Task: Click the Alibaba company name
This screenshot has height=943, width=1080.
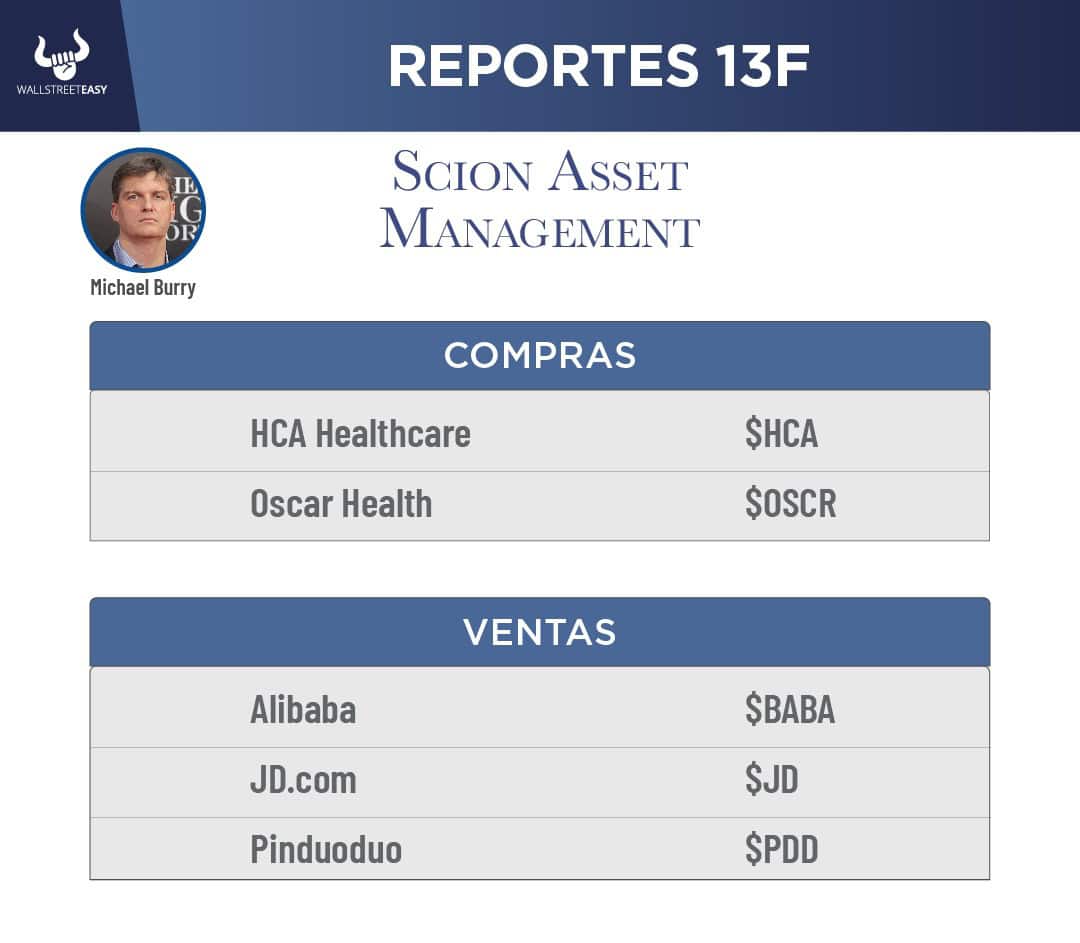Action: coord(303,710)
